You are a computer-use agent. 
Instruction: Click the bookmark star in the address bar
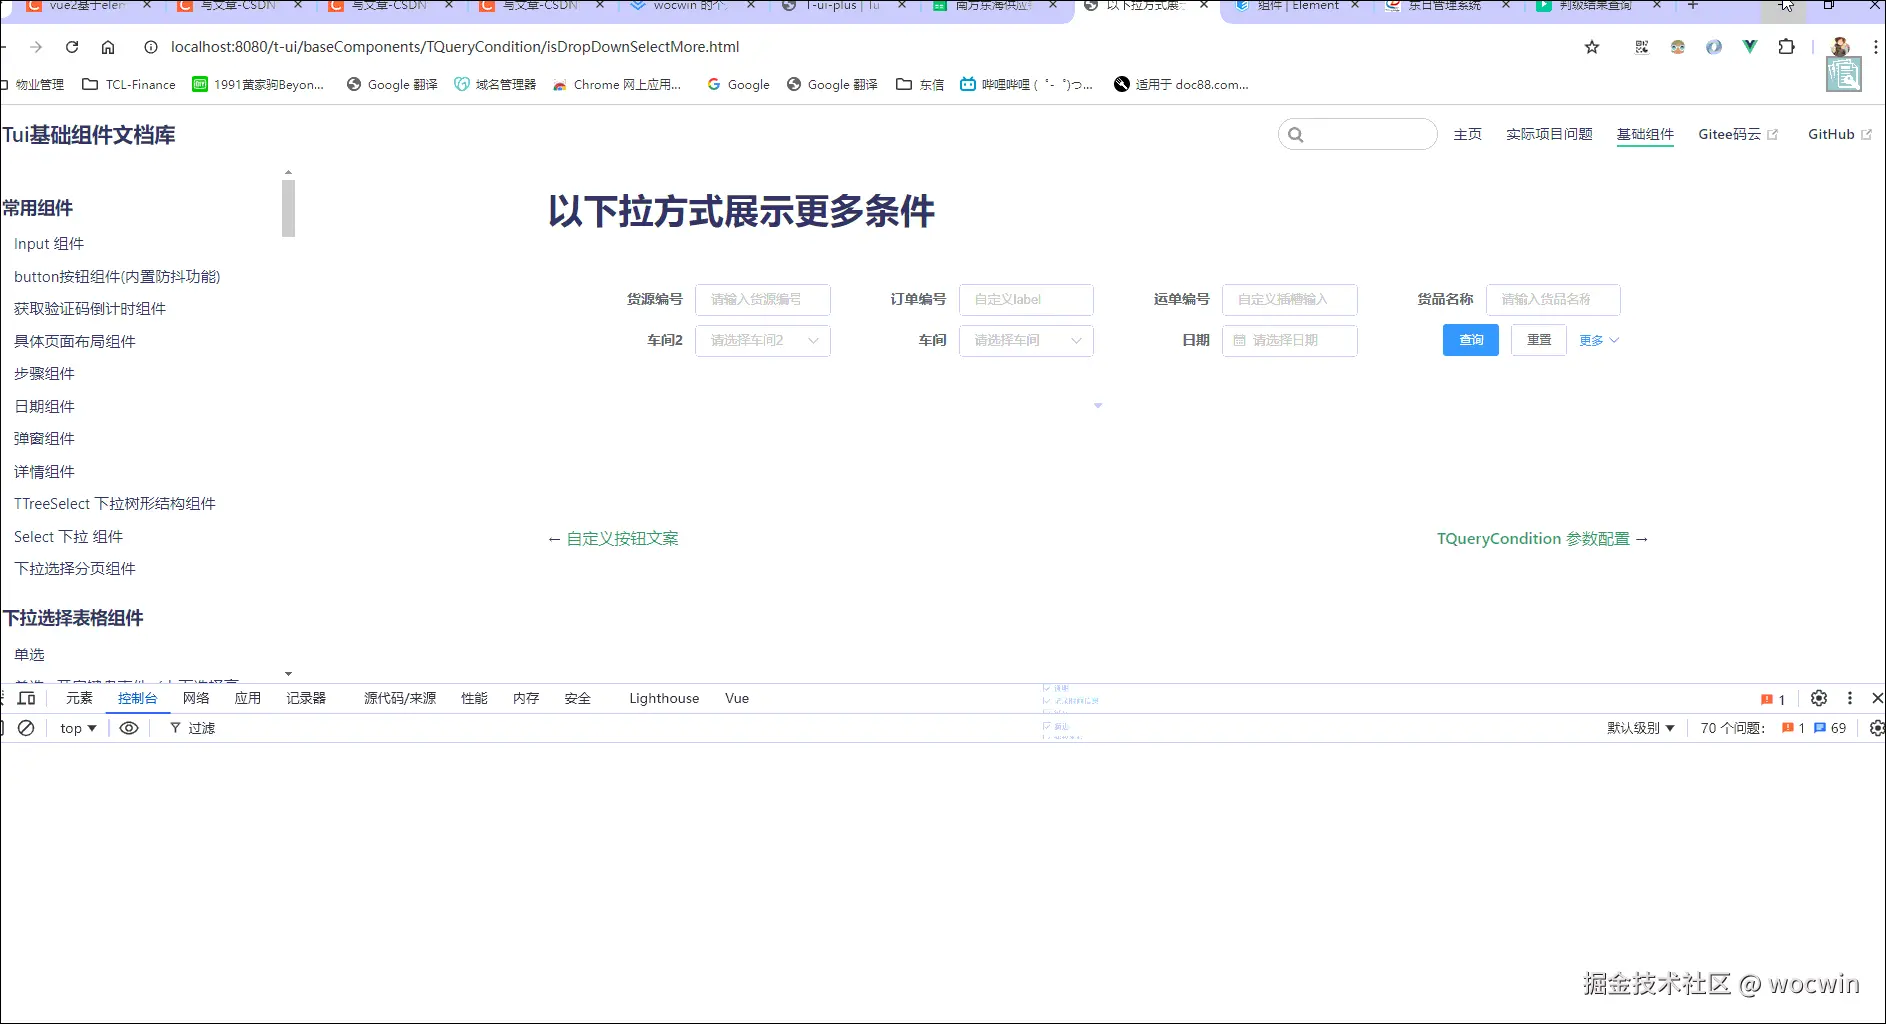1592,47
